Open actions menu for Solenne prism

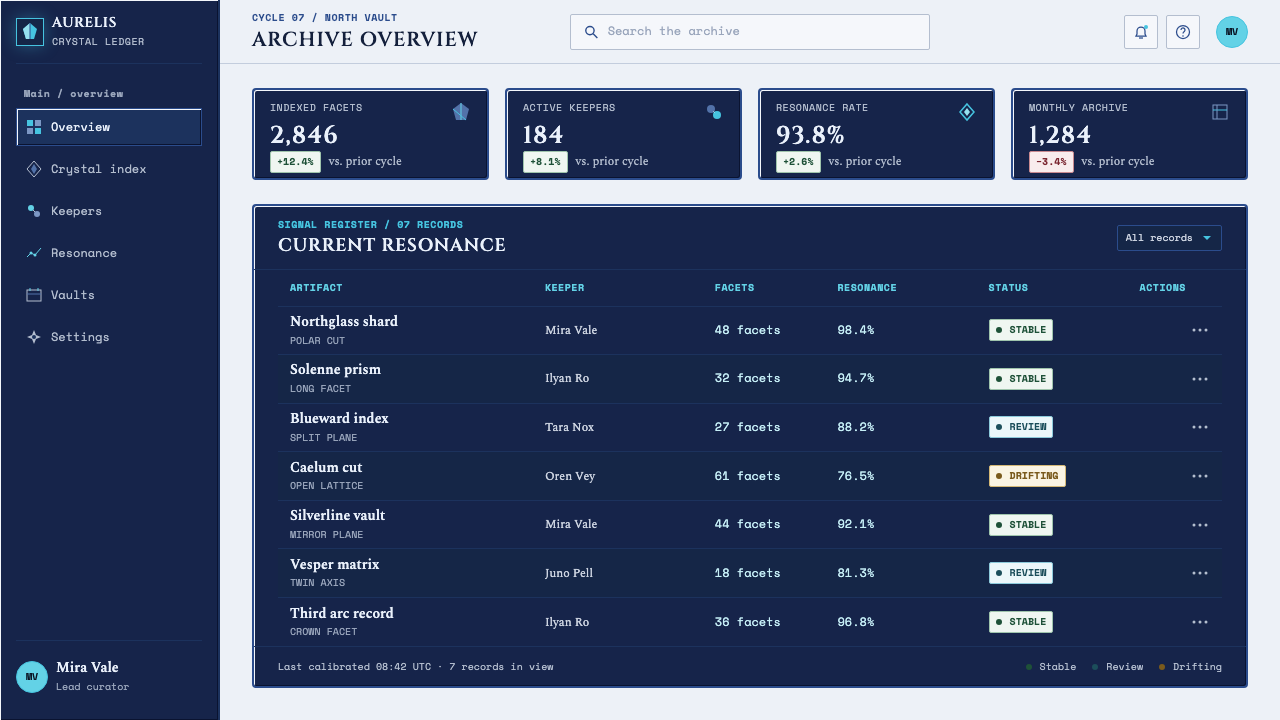coord(1200,379)
